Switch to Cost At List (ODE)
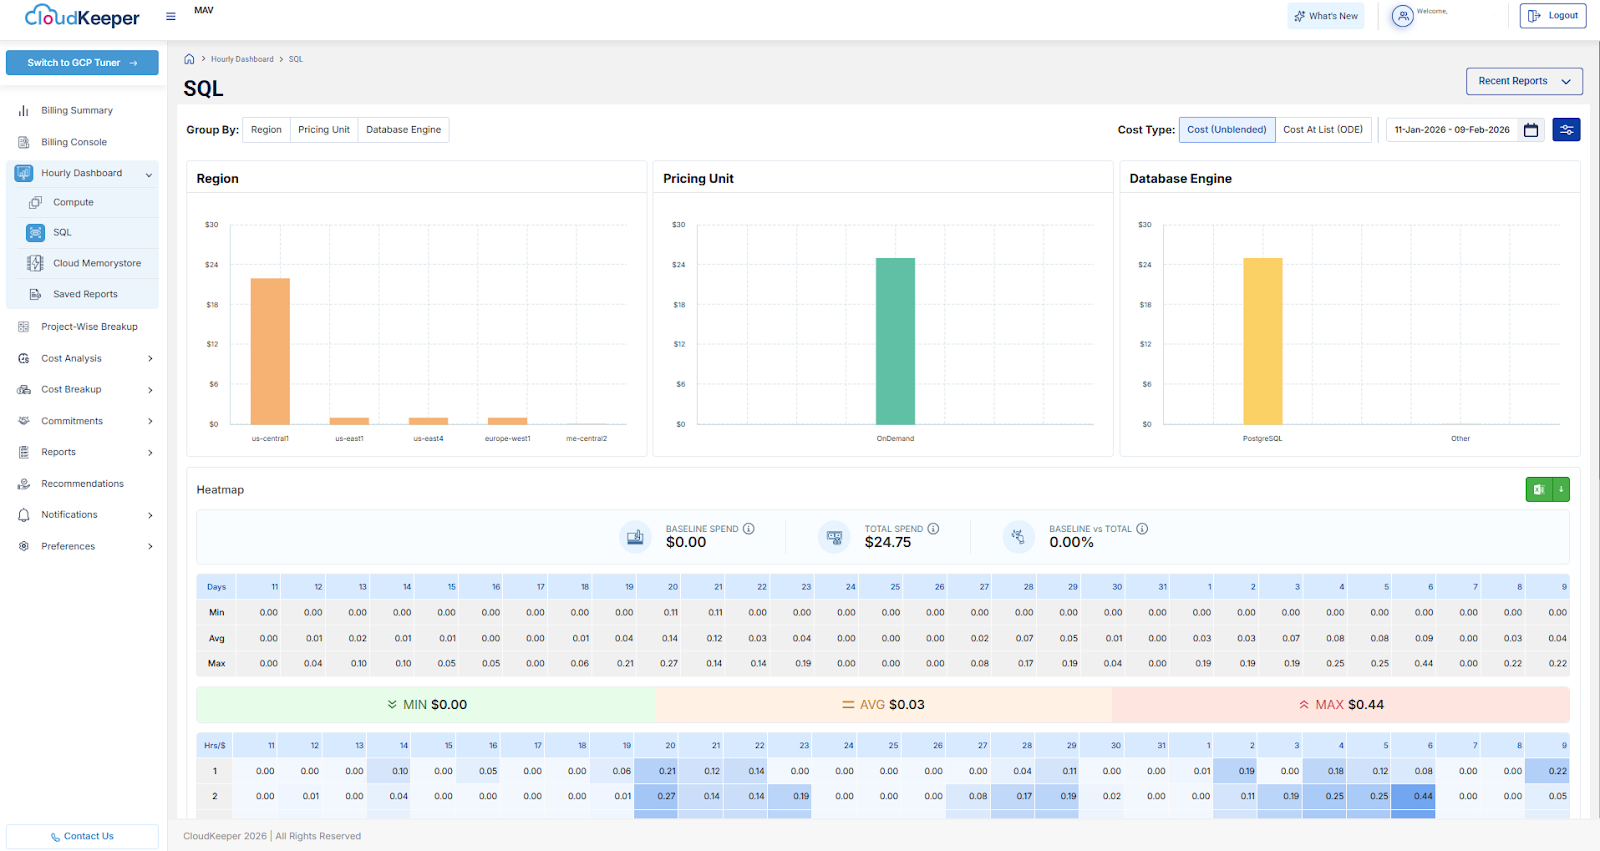 point(1322,130)
